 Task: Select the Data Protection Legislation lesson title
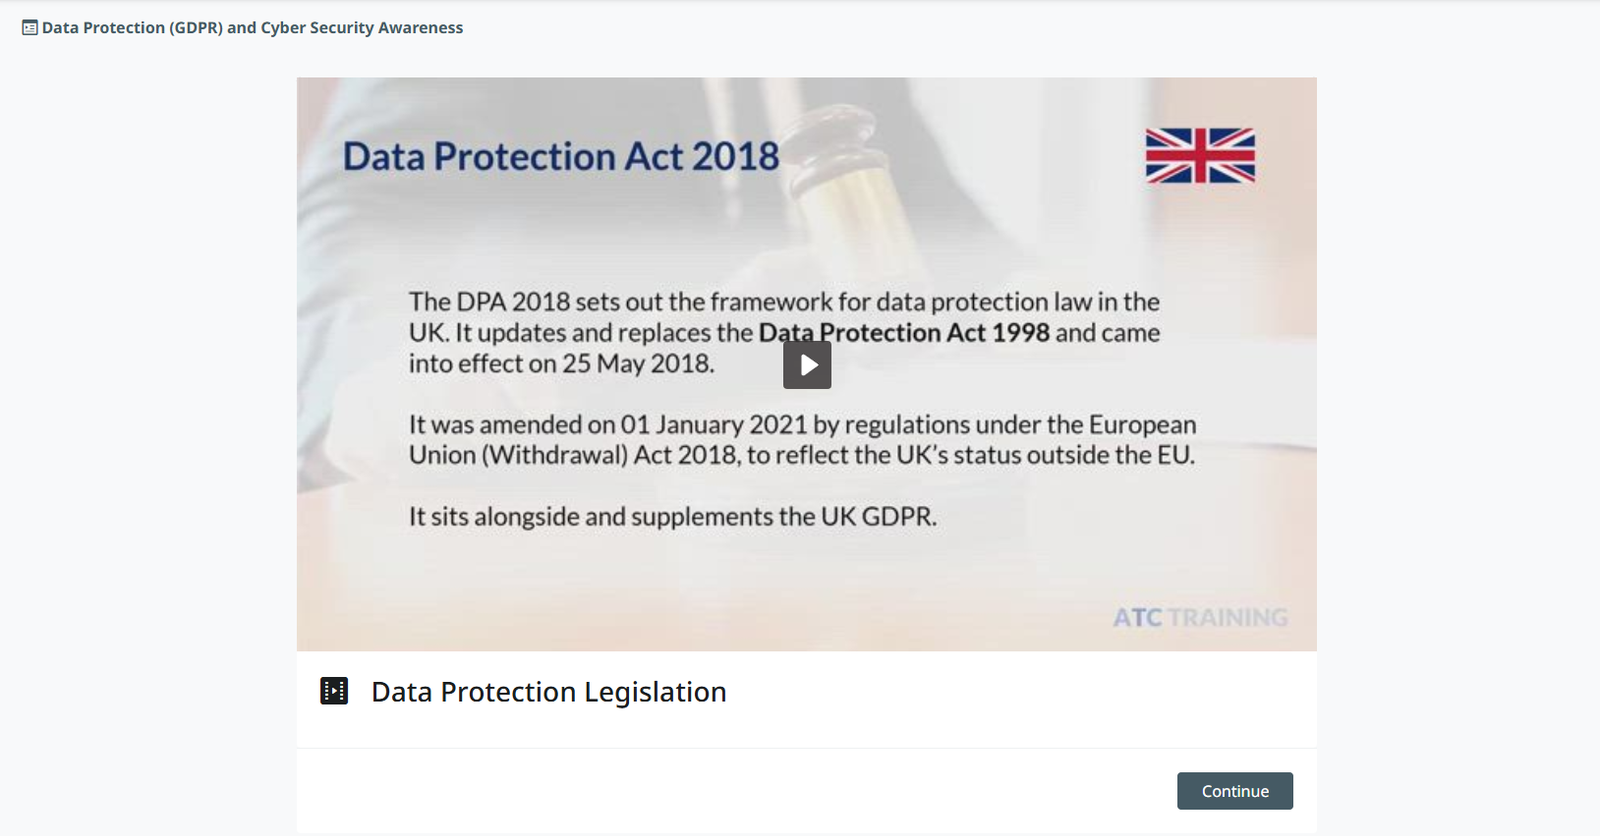548,692
